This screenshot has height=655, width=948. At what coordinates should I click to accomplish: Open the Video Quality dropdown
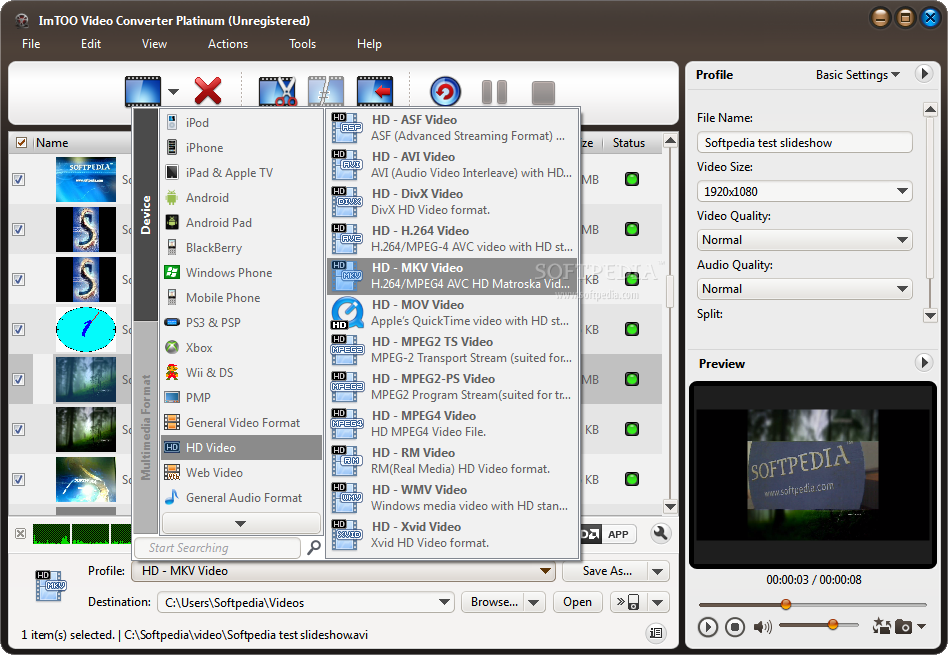(804, 240)
